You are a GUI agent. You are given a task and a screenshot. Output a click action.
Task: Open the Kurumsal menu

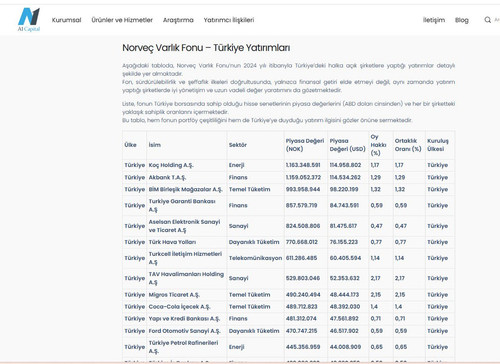(66, 20)
